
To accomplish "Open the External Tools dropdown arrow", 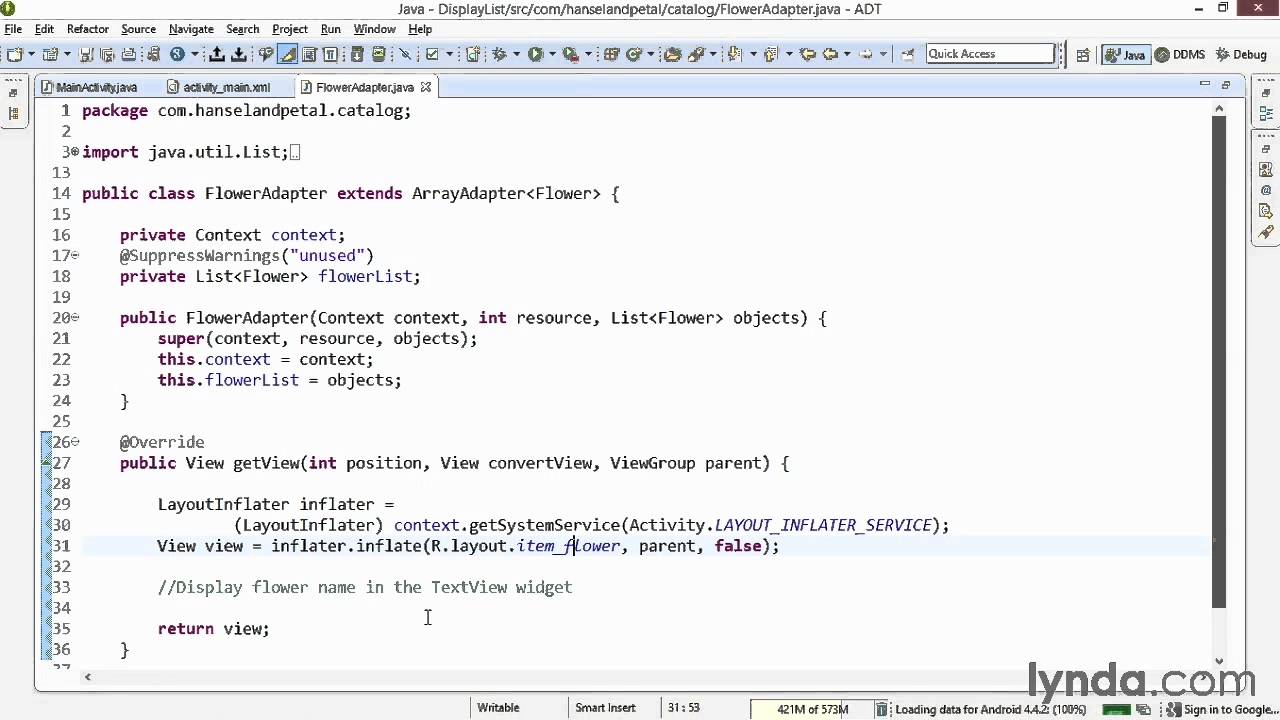I will (x=587, y=54).
